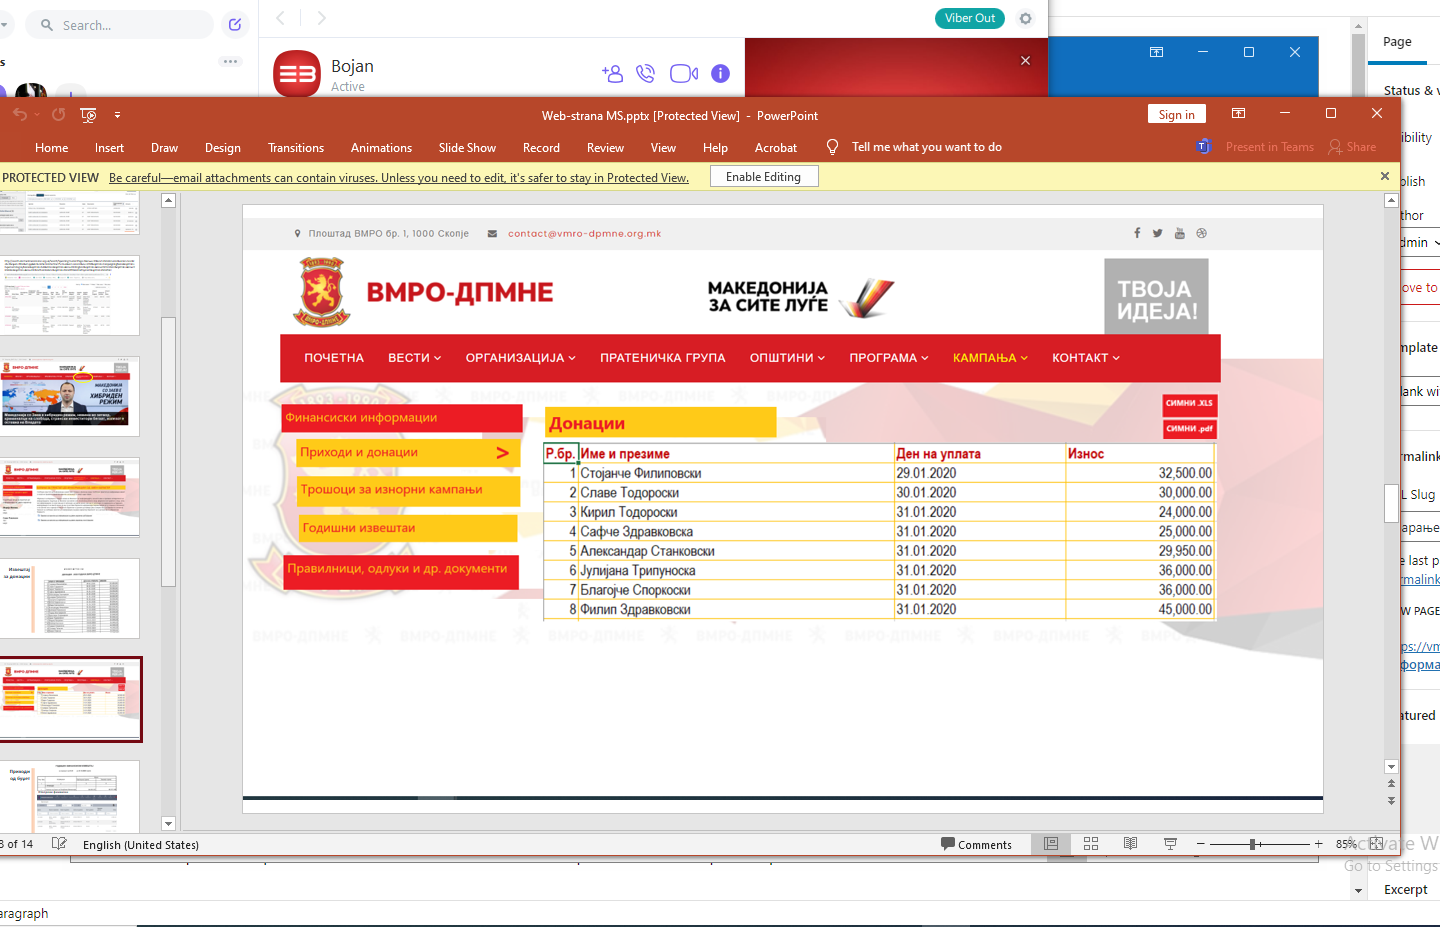Click the Redo icon in quick access toolbar

pos(59,115)
